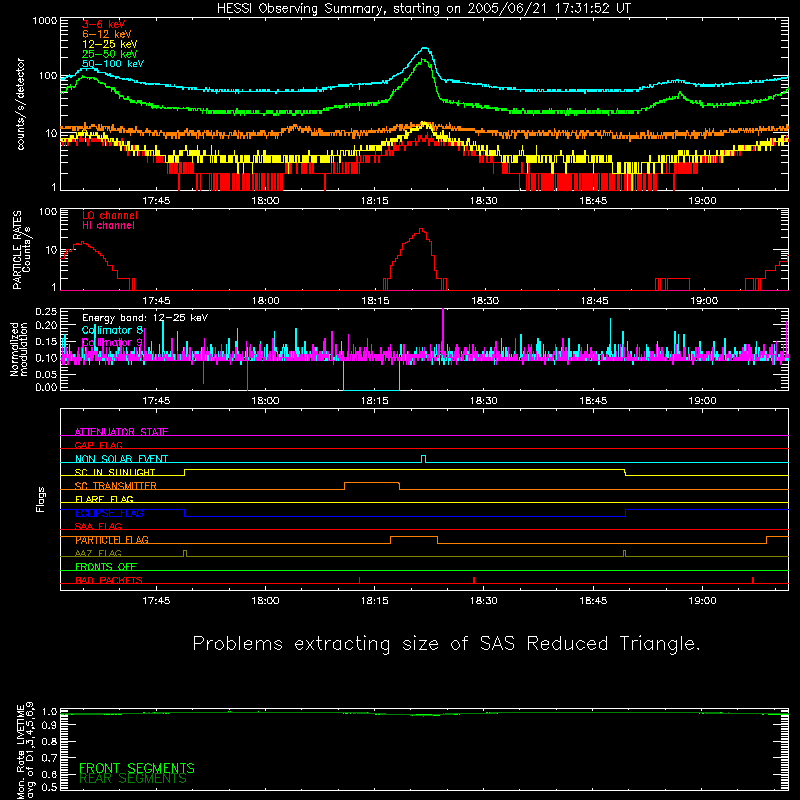Click the ECLIPSE FLAG label
Screen dimensions: 800x800
(x=109, y=513)
